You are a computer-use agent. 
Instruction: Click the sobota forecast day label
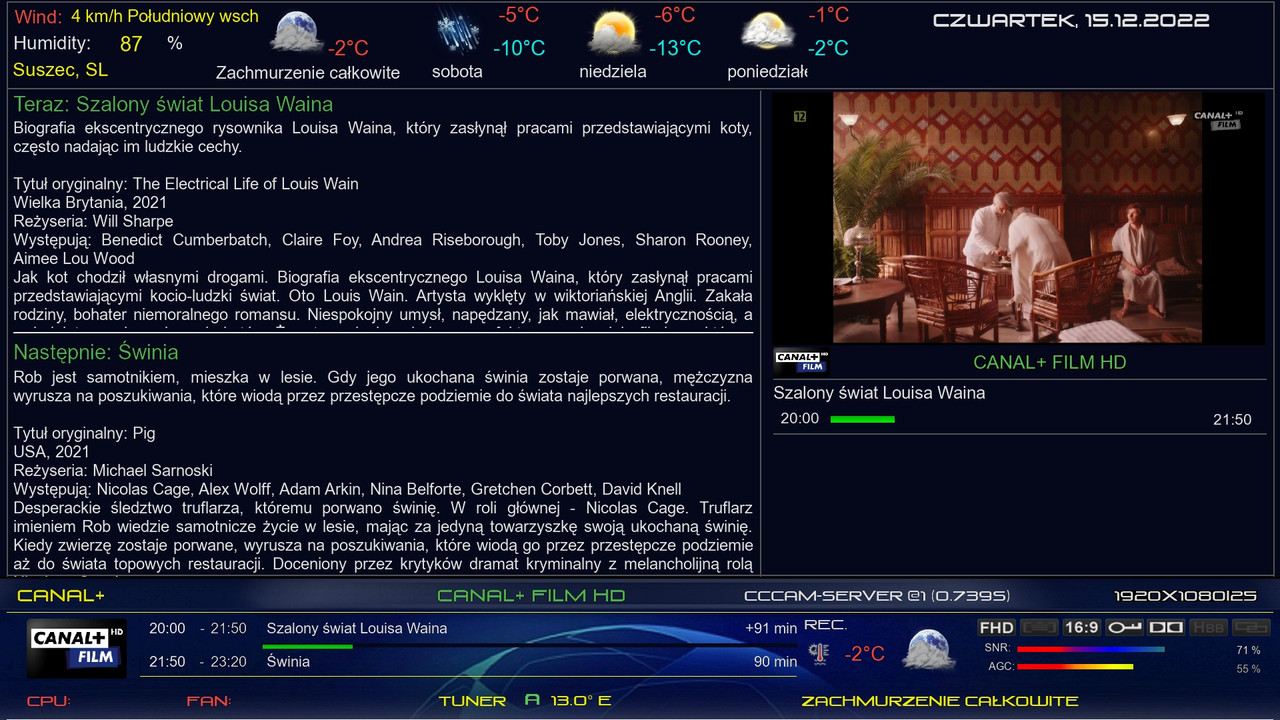click(x=457, y=72)
